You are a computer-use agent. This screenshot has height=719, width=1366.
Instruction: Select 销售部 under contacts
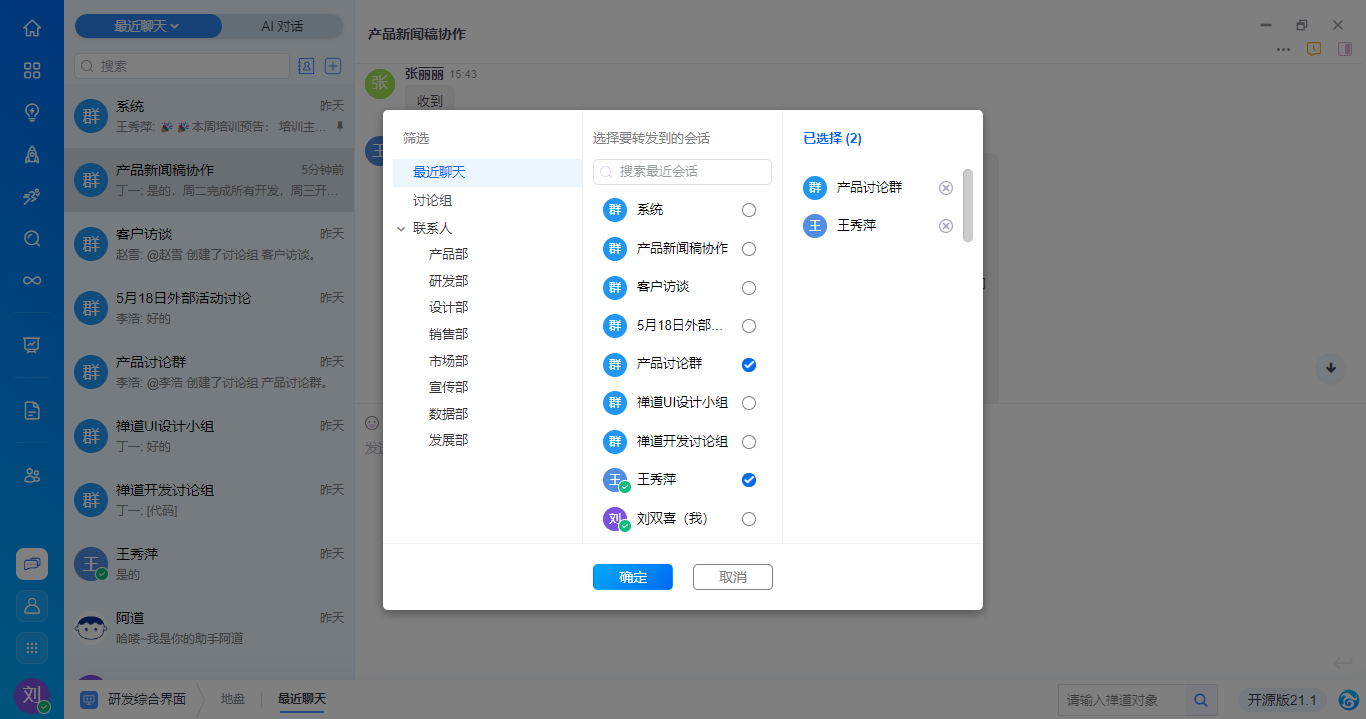pyautogui.click(x=449, y=334)
